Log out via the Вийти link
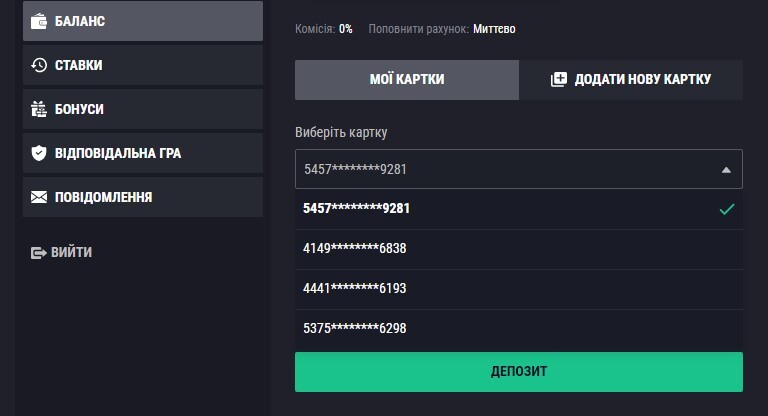The height and width of the screenshot is (416, 768). point(71,253)
